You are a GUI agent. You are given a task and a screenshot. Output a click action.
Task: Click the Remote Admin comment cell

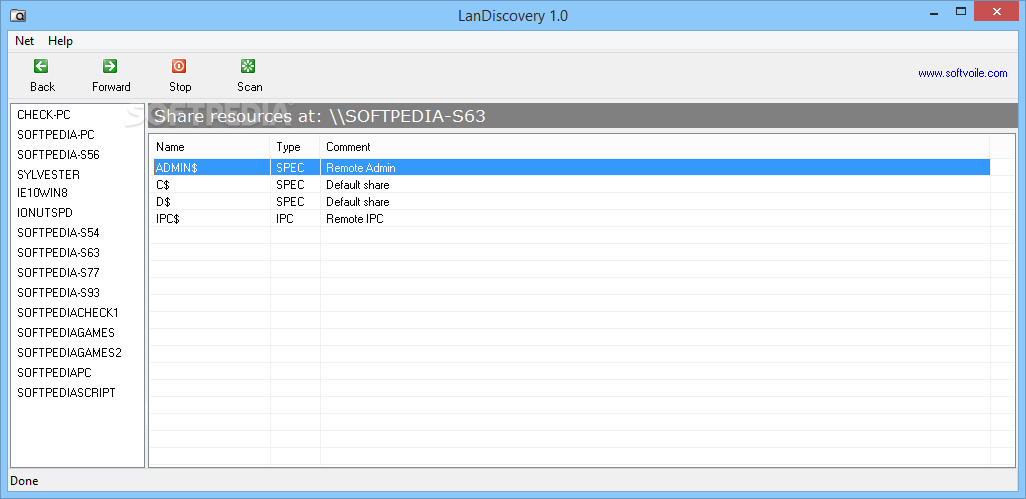pos(361,167)
